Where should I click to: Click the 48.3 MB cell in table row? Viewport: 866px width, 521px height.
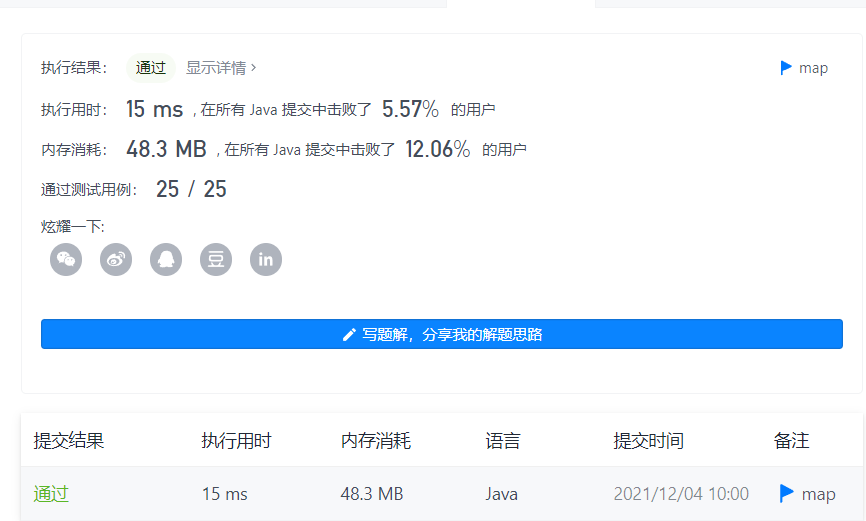(x=372, y=493)
